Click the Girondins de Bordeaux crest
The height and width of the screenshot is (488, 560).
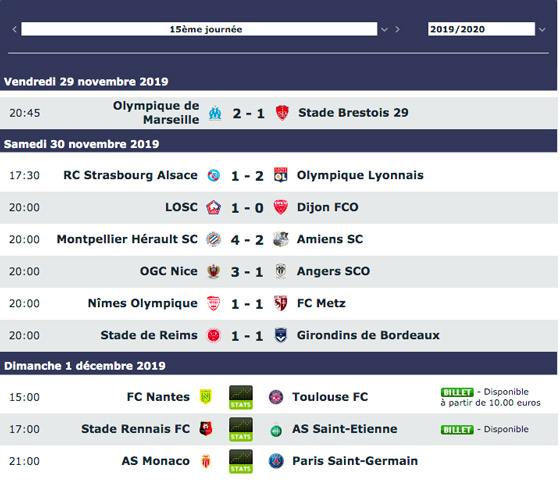point(281,335)
